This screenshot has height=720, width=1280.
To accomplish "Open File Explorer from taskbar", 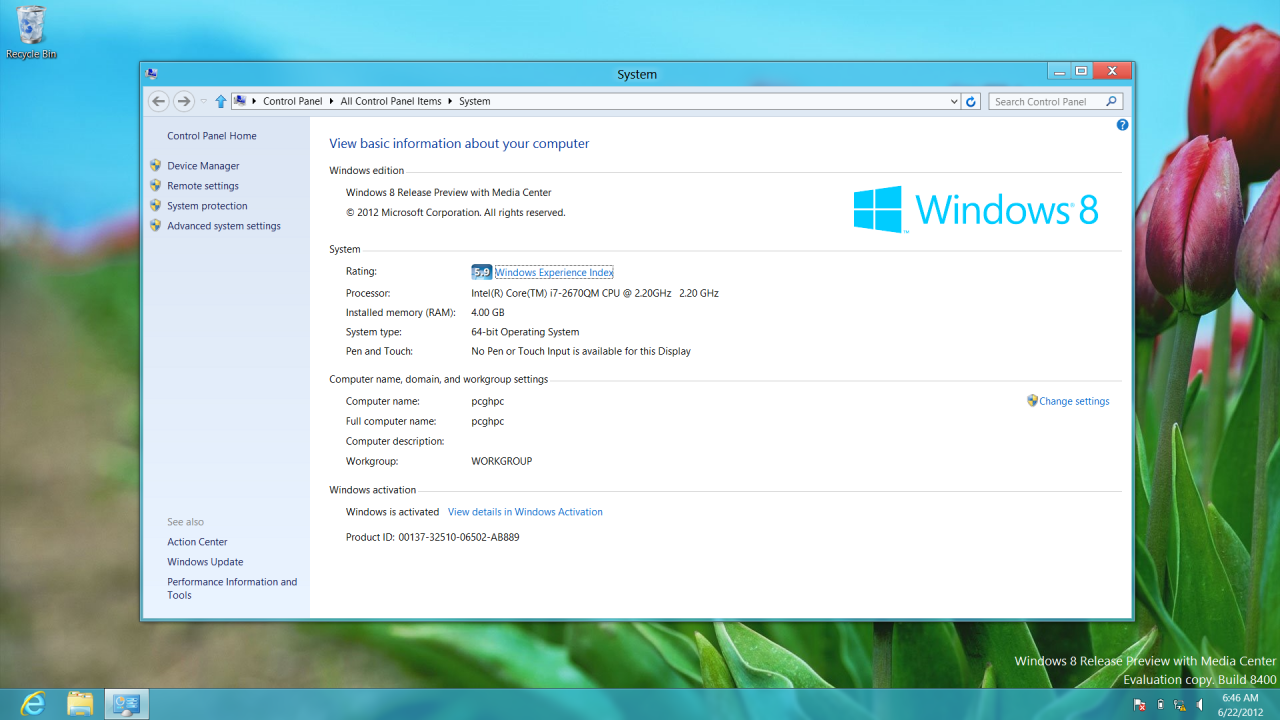I will point(80,704).
